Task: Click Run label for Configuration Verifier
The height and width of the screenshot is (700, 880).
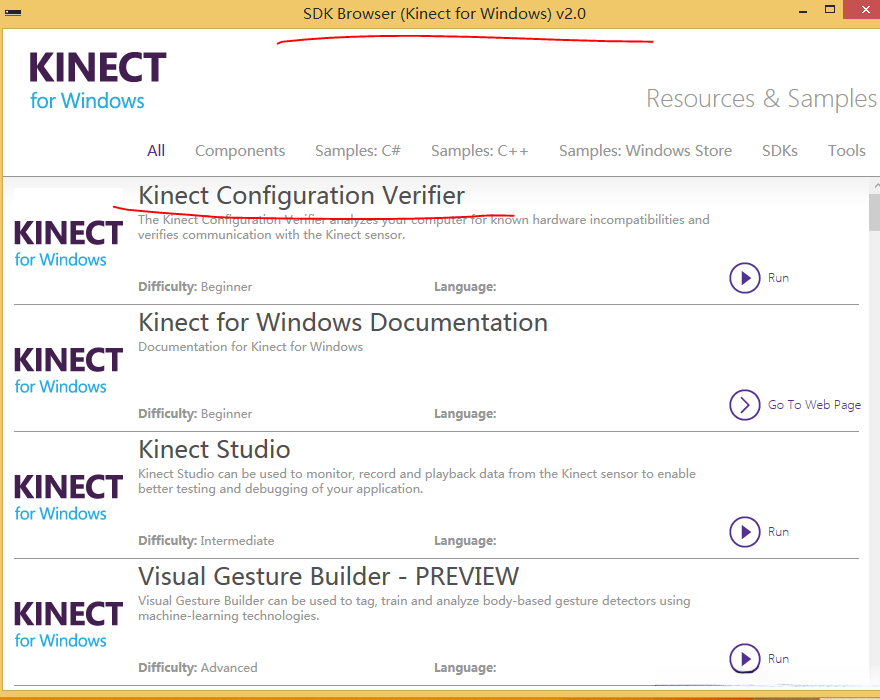Action: click(778, 278)
